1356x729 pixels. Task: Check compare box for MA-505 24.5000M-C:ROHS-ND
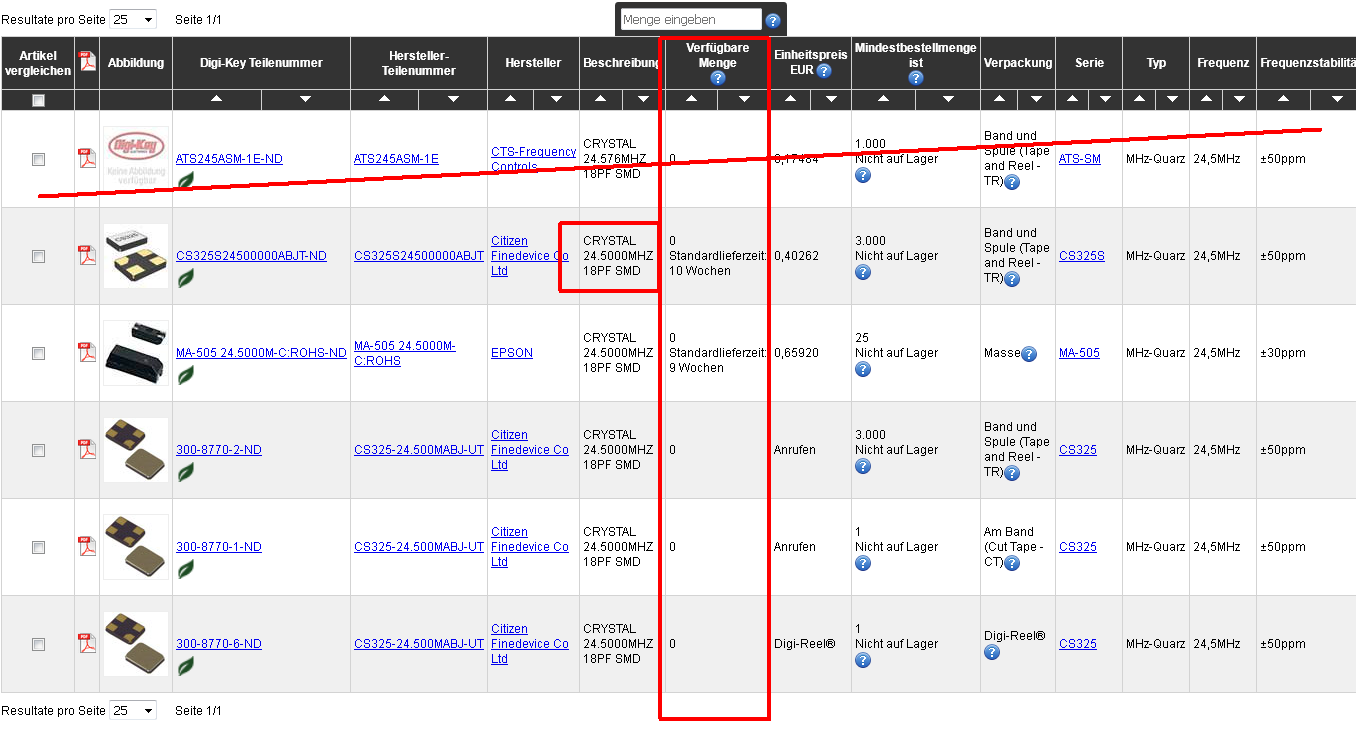point(38,353)
